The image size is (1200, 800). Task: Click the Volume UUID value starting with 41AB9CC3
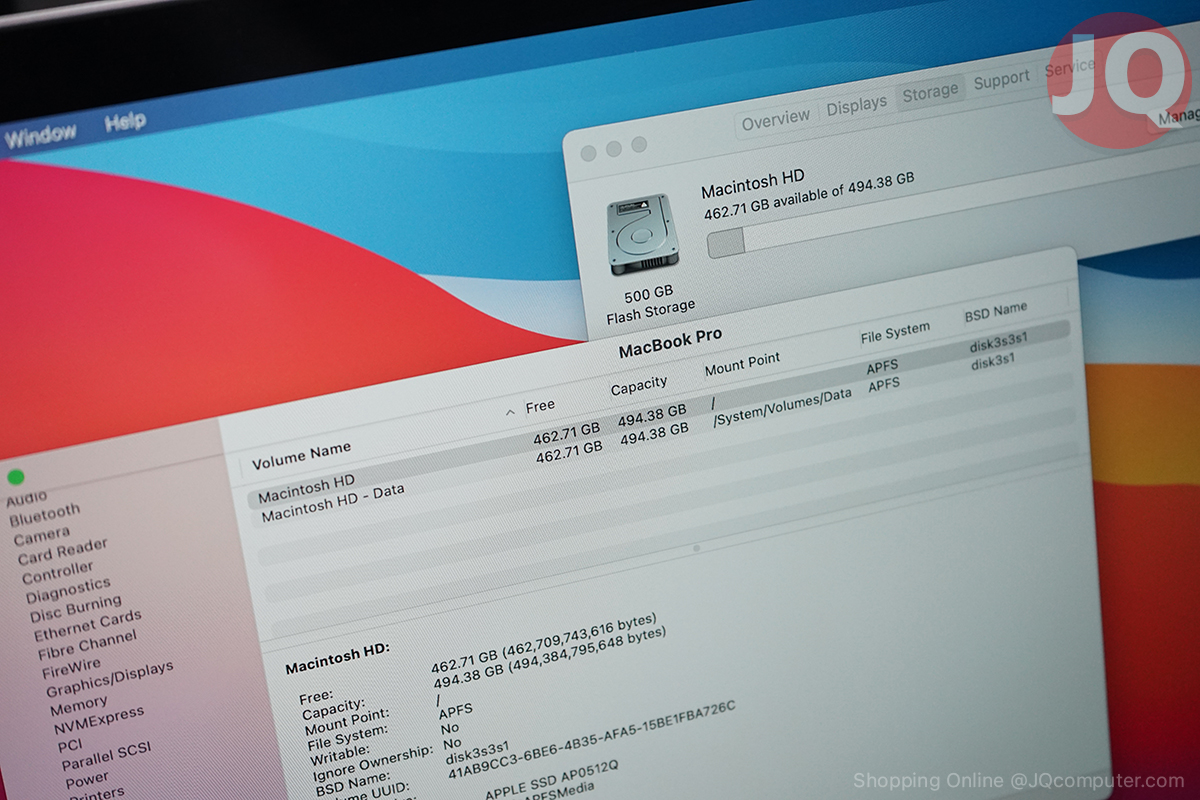(591, 740)
